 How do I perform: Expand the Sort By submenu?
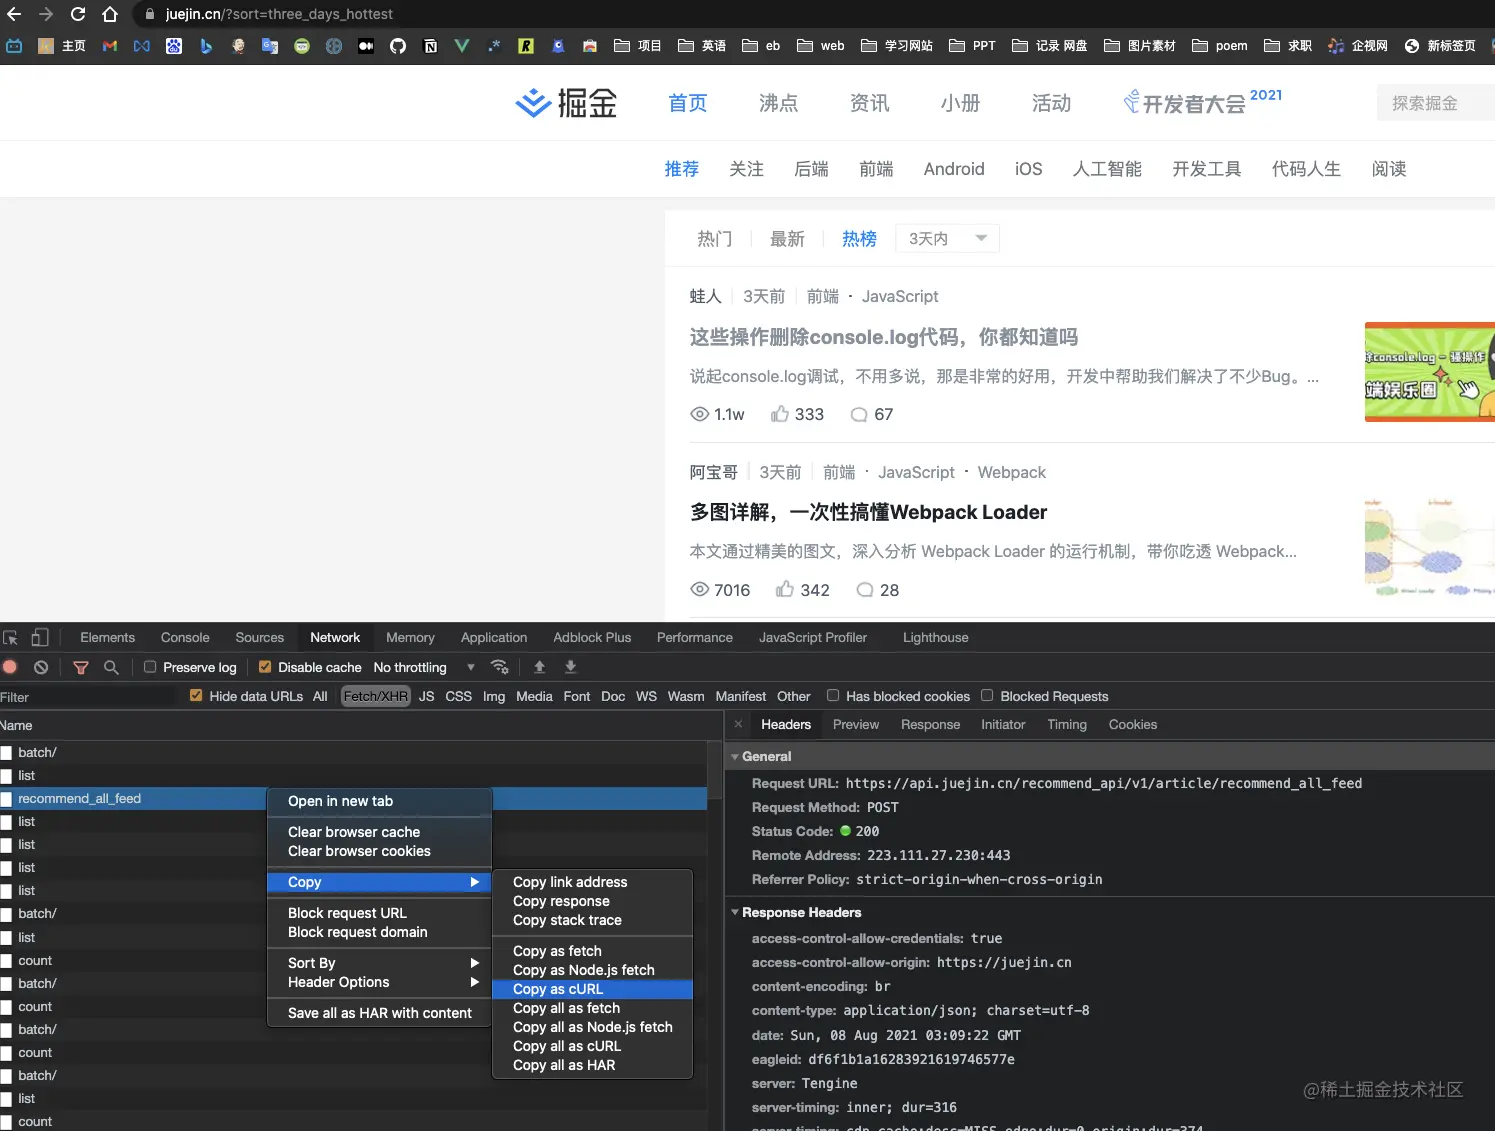click(x=380, y=963)
